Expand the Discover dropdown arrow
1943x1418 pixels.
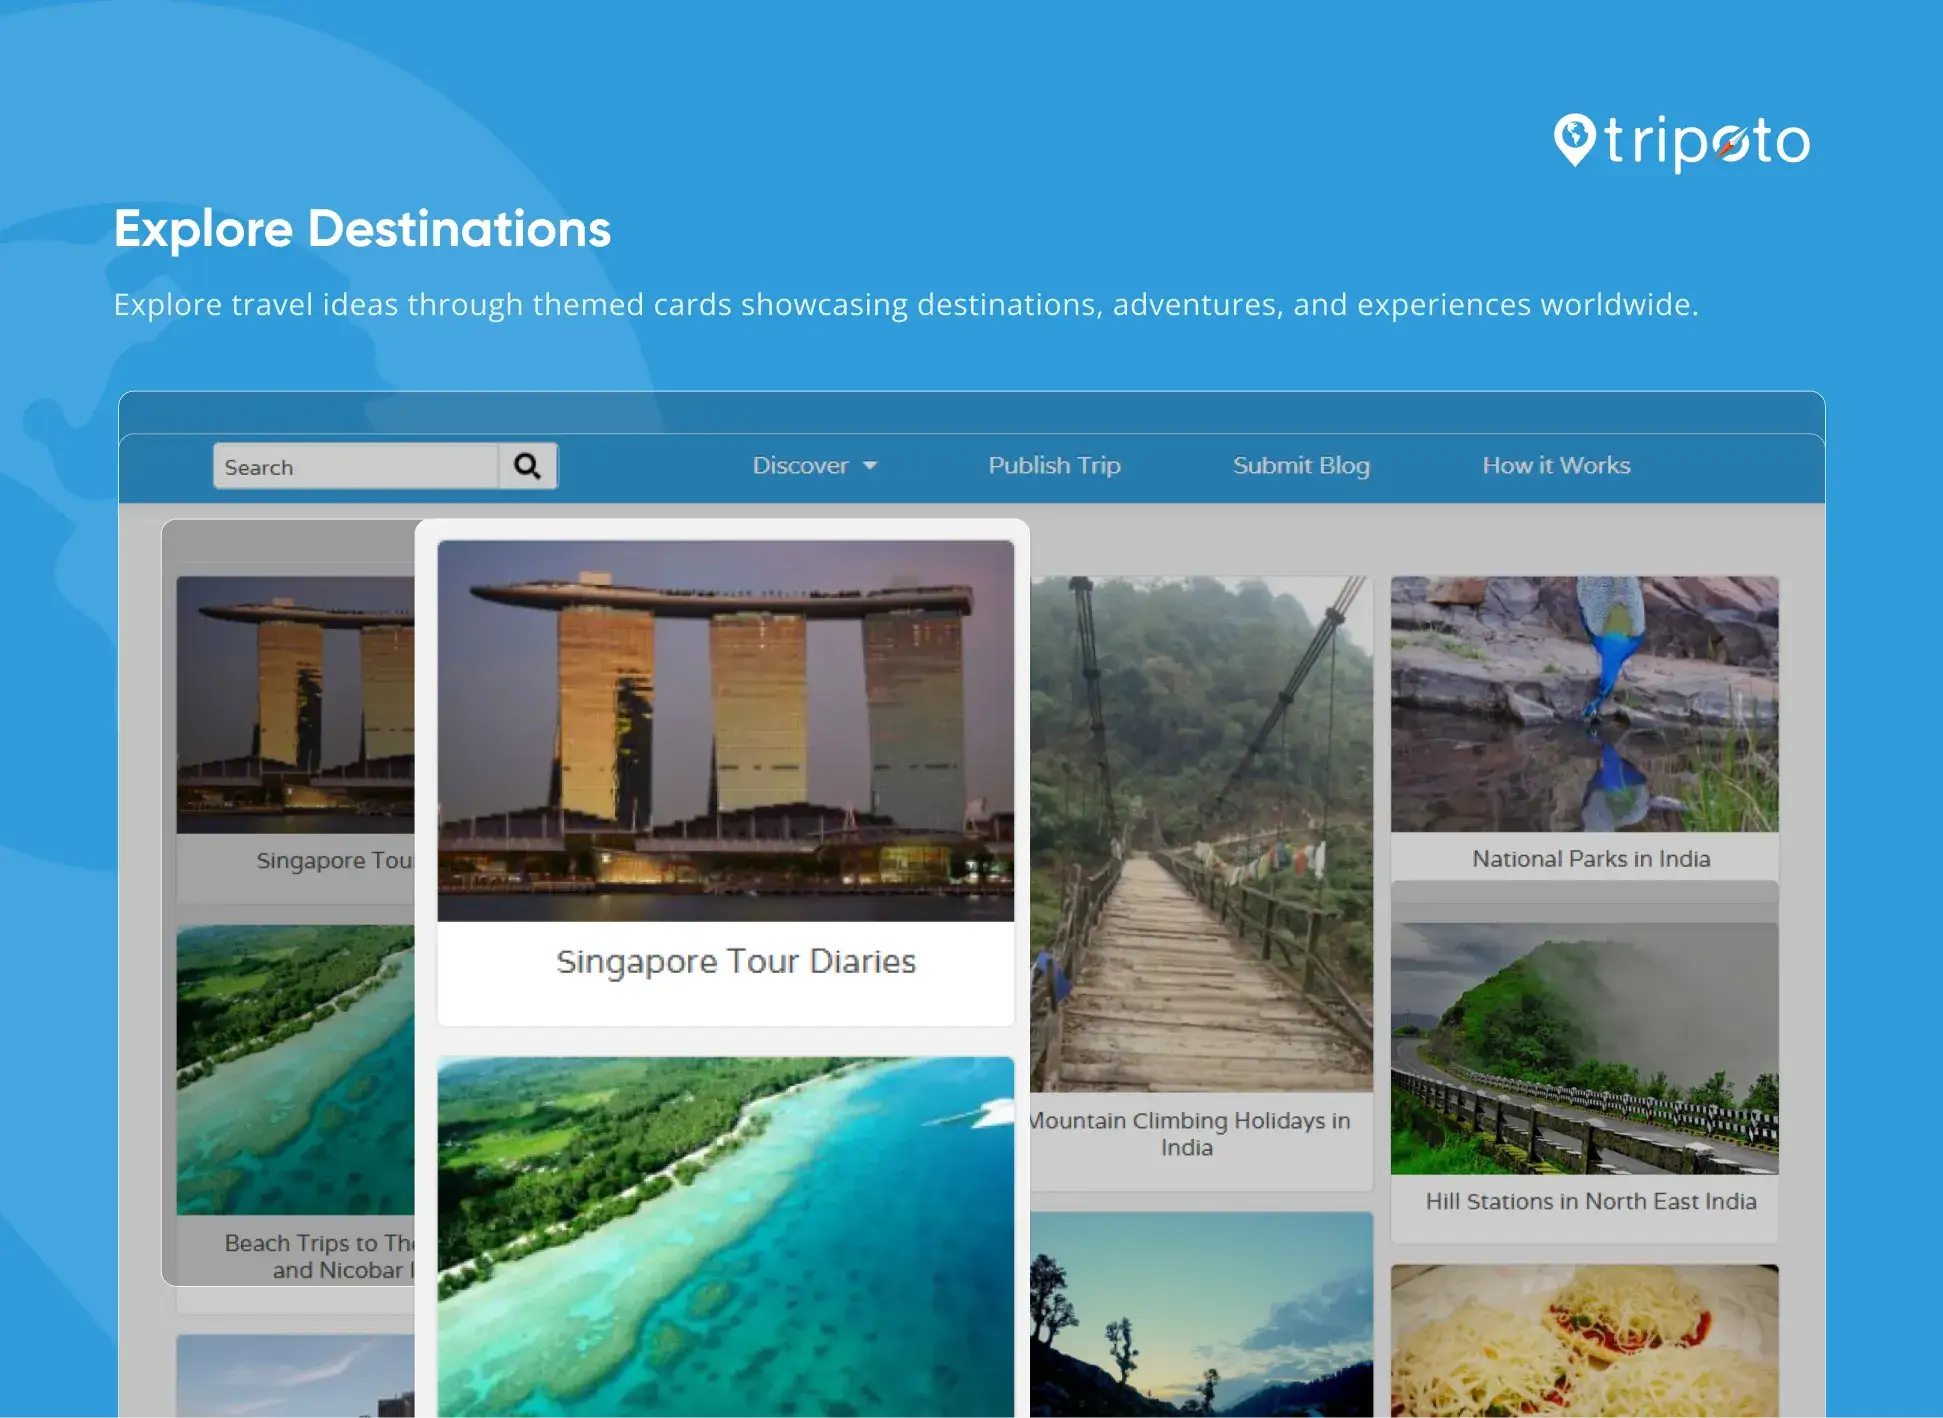[x=870, y=466]
